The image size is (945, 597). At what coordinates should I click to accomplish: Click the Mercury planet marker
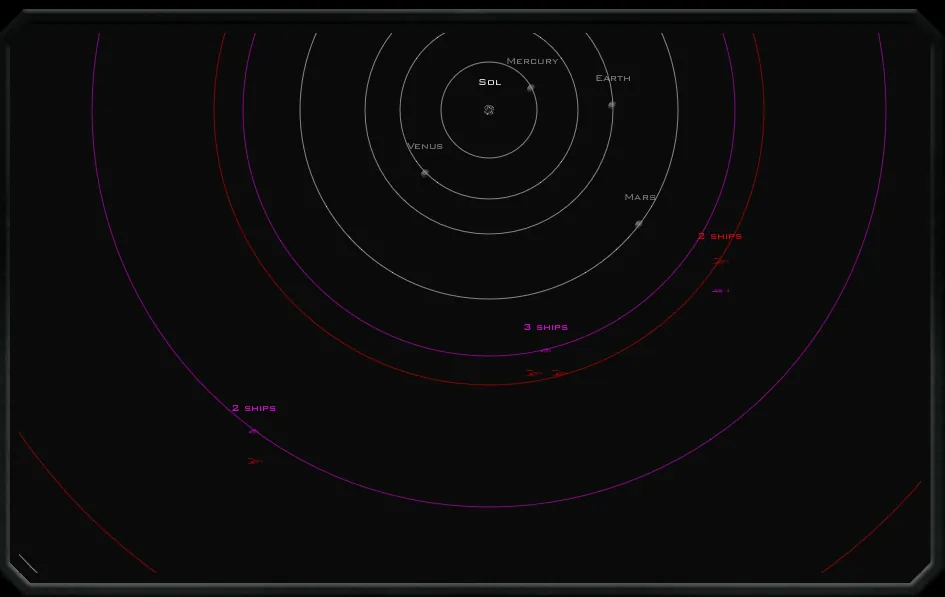tap(531, 87)
